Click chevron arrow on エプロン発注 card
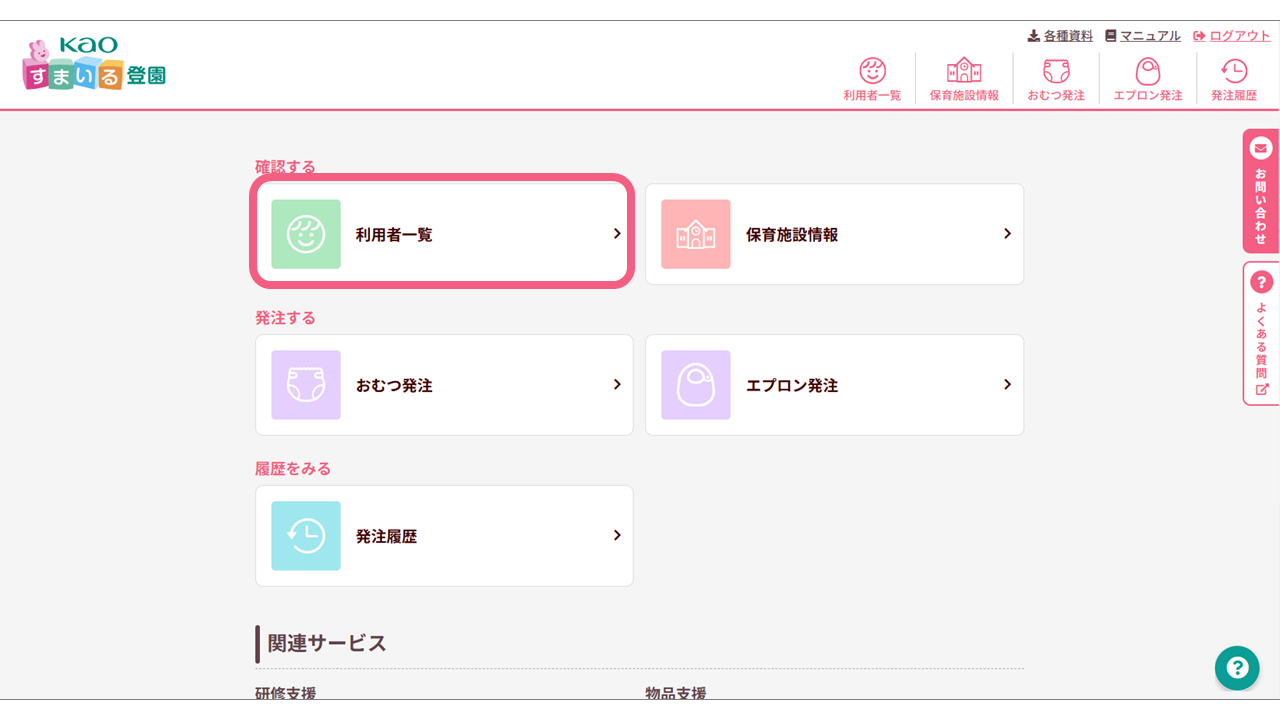Screen dimensions: 1280x720 [1007, 385]
